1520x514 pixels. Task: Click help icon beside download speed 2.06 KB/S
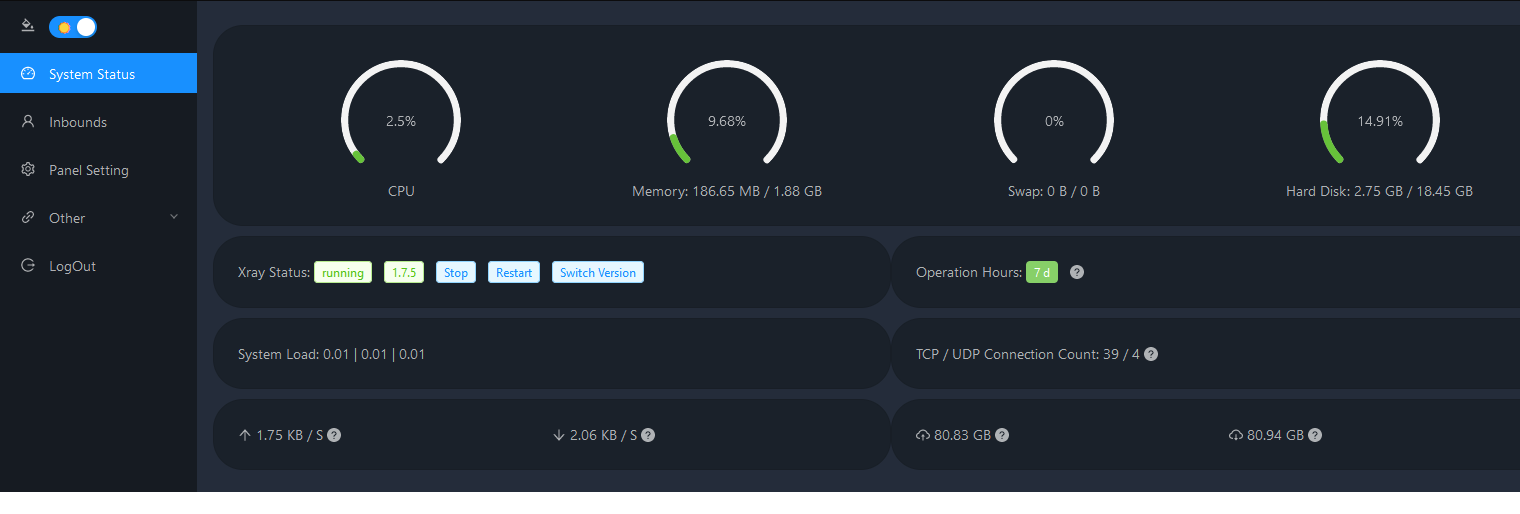pyautogui.click(x=648, y=435)
